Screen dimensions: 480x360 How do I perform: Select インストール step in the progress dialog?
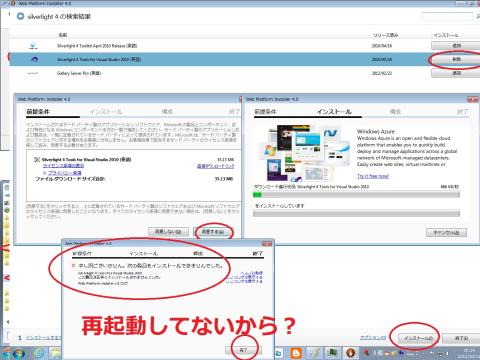[x=334, y=112]
